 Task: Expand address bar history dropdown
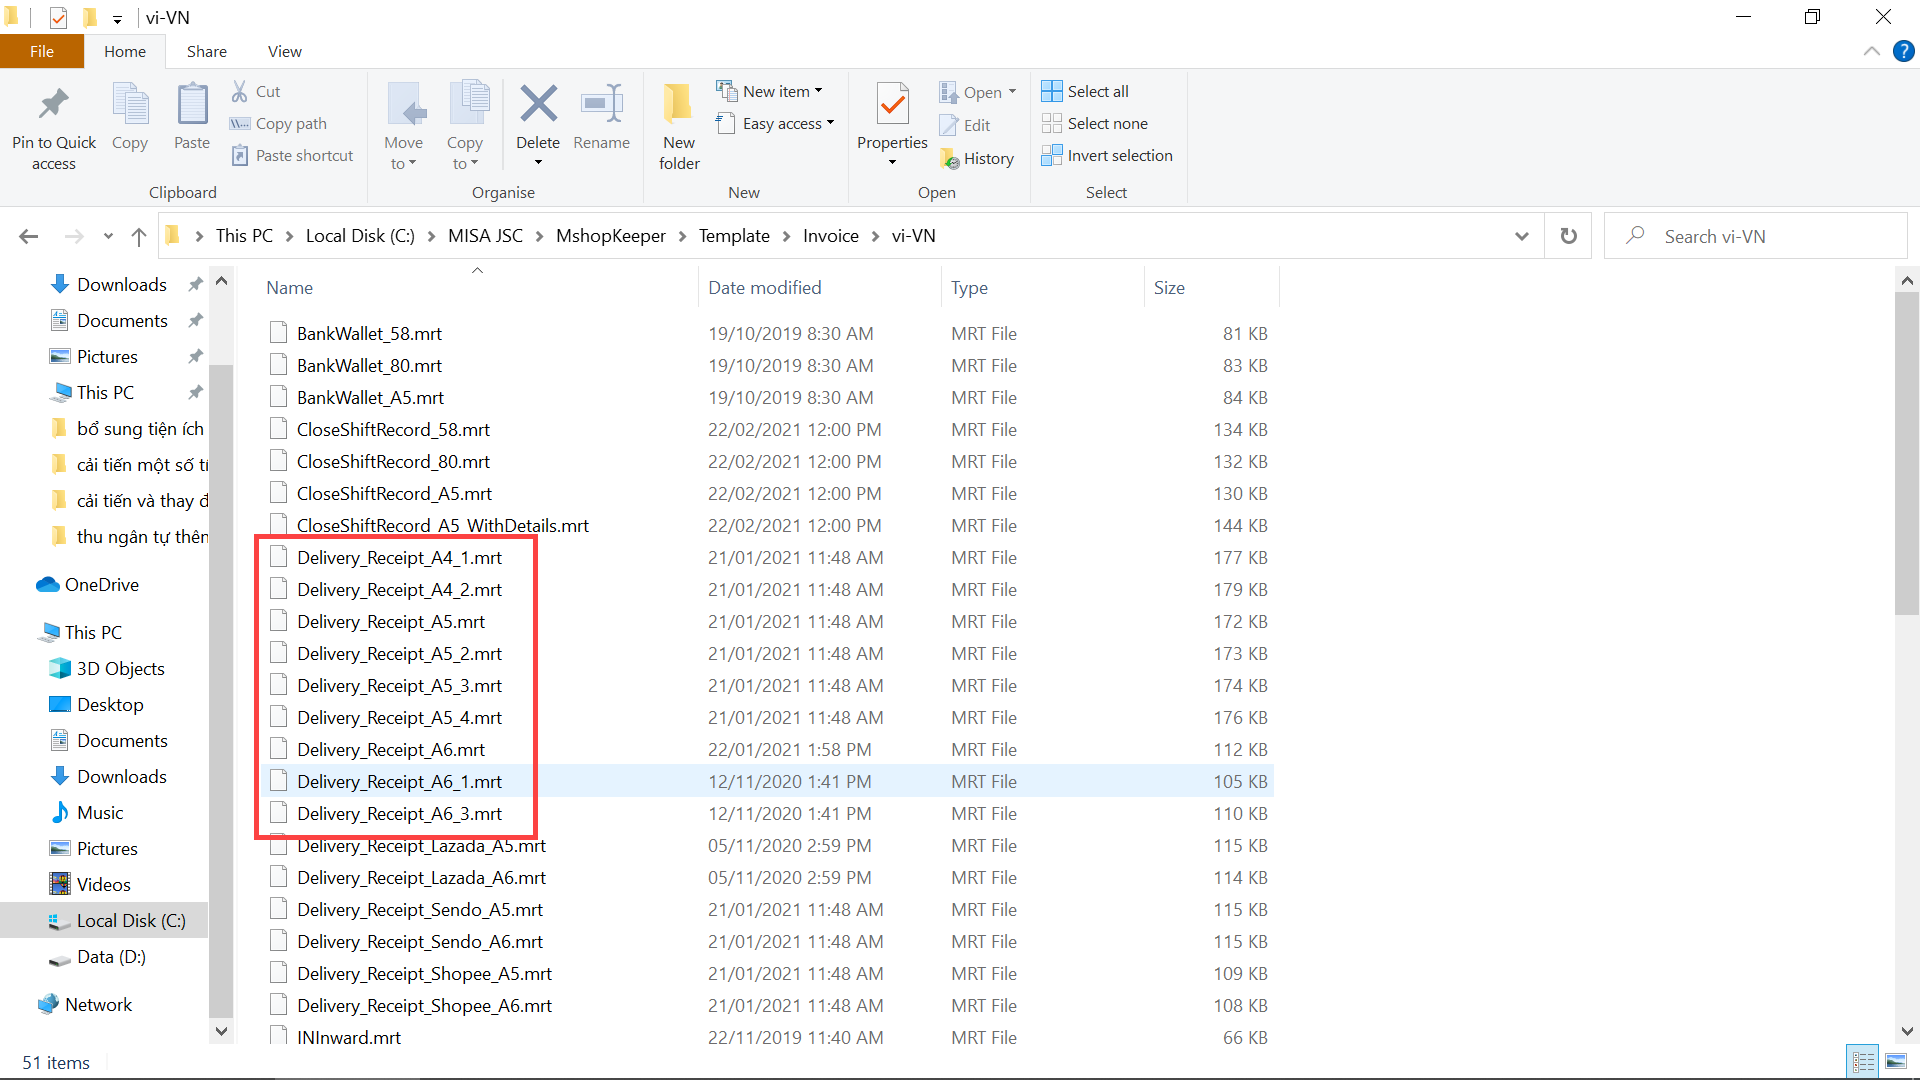1521,236
